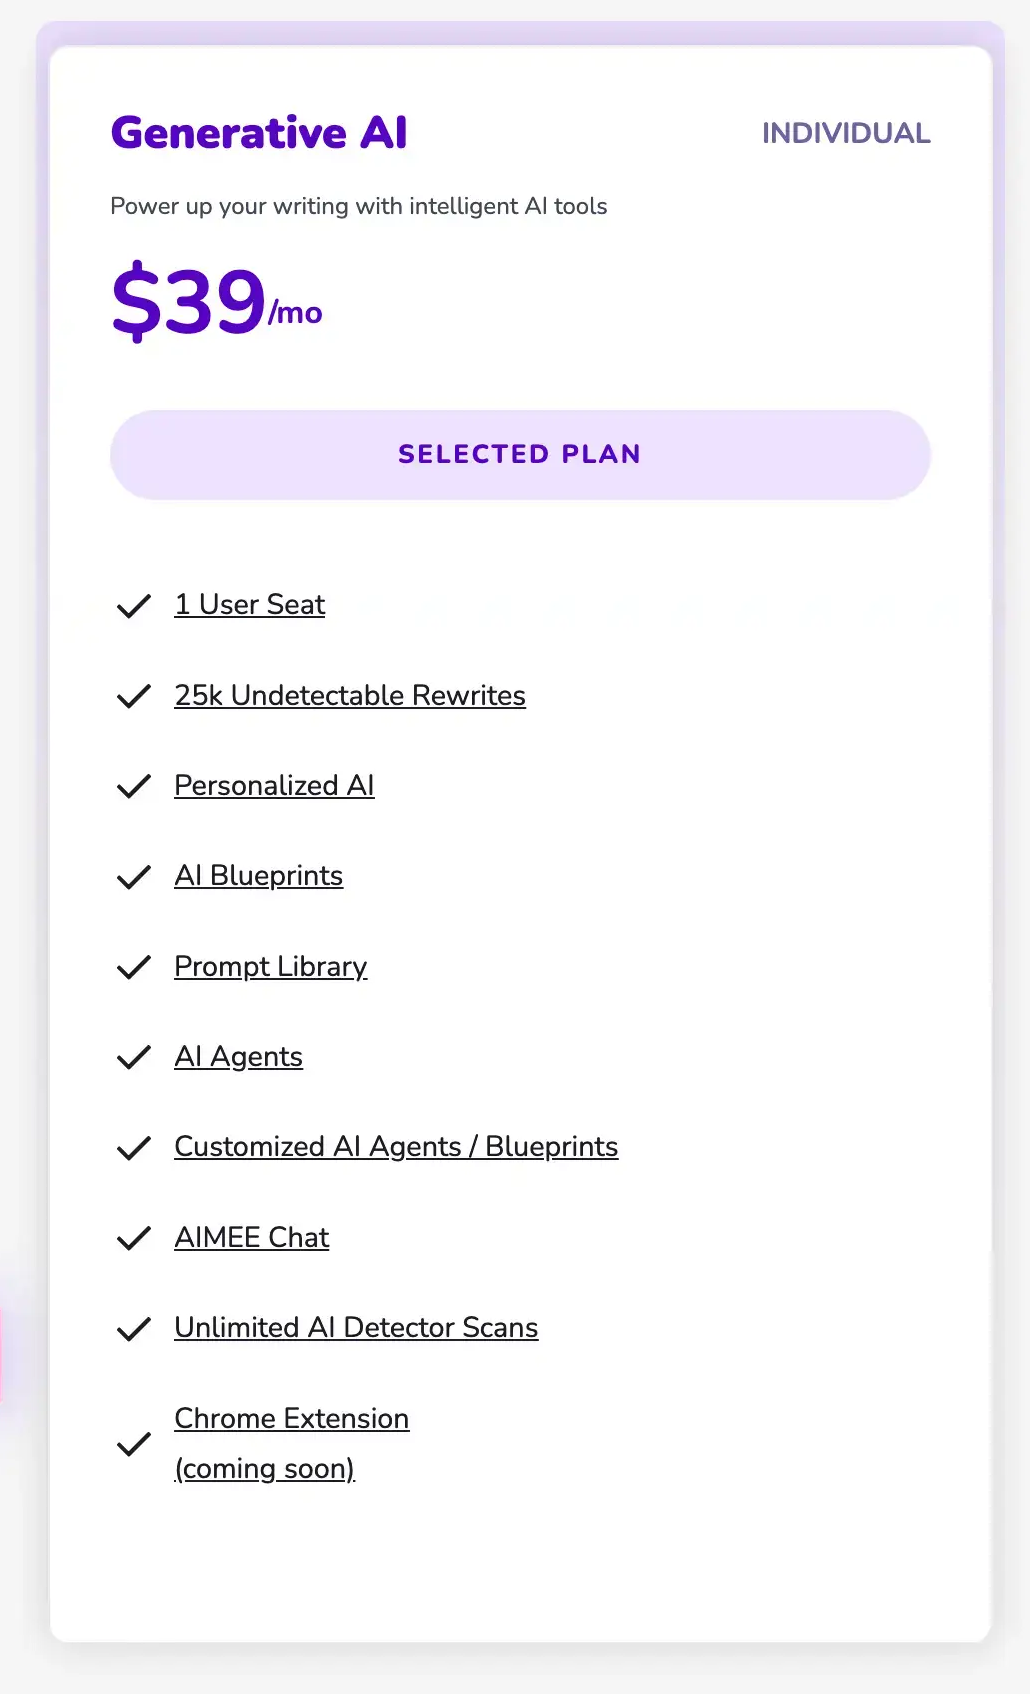The height and width of the screenshot is (1694, 1030).
Task: Click Unlimited AI Detector Scans link
Action: point(356,1328)
